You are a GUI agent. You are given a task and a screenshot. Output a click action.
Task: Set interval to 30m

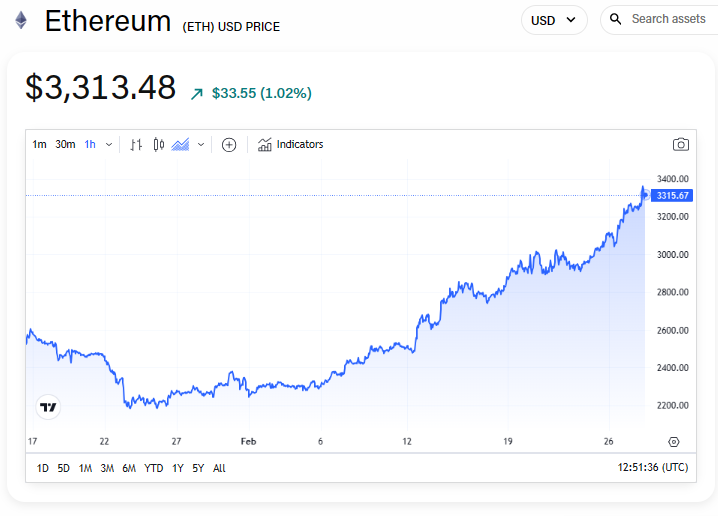(65, 145)
